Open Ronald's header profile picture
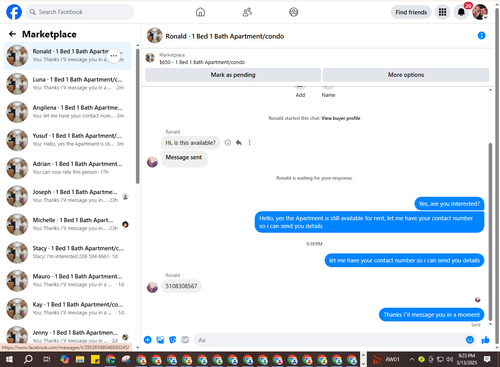This screenshot has width=500, height=367. (155, 36)
